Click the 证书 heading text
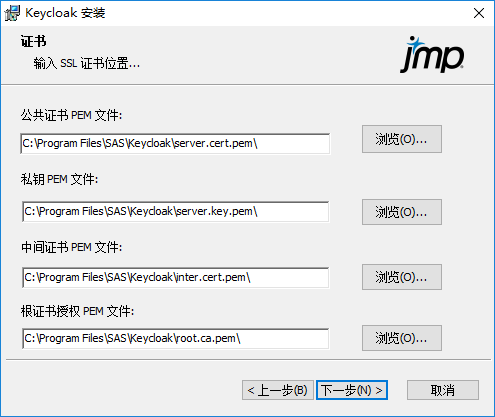495x417 pixels. click(x=33, y=42)
